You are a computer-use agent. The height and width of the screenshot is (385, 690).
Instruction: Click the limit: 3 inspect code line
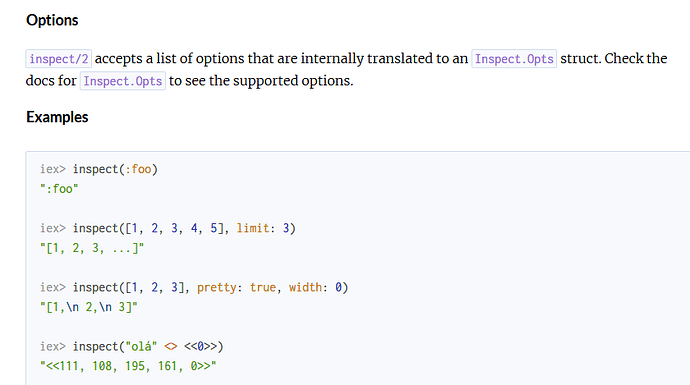(x=168, y=228)
